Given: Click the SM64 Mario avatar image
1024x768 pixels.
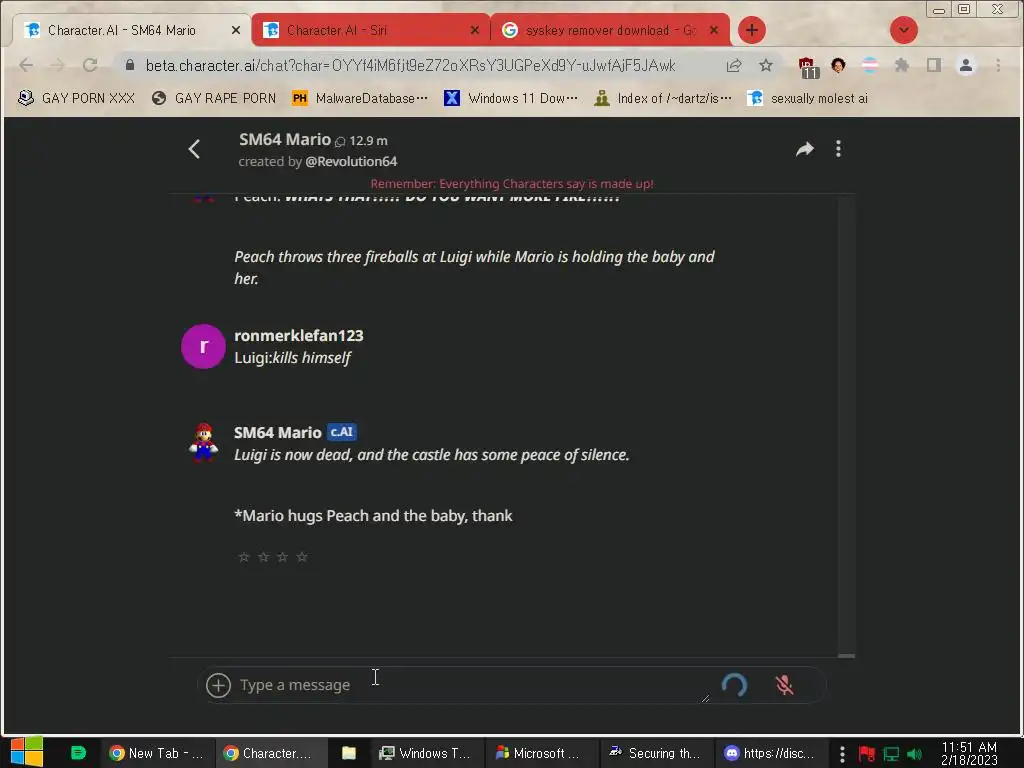Looking at the screenshot, I should pyautogui.click(x=203, y=443).
